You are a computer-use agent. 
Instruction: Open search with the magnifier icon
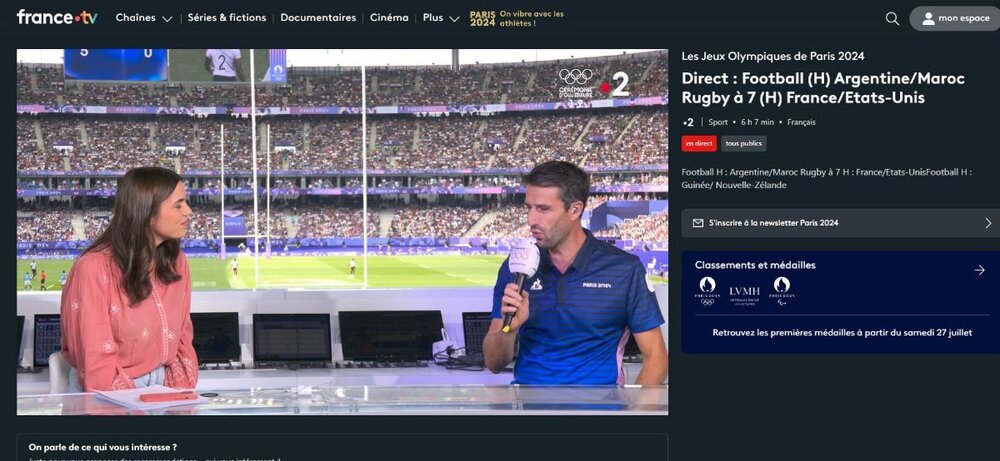(x=892, y=18)
